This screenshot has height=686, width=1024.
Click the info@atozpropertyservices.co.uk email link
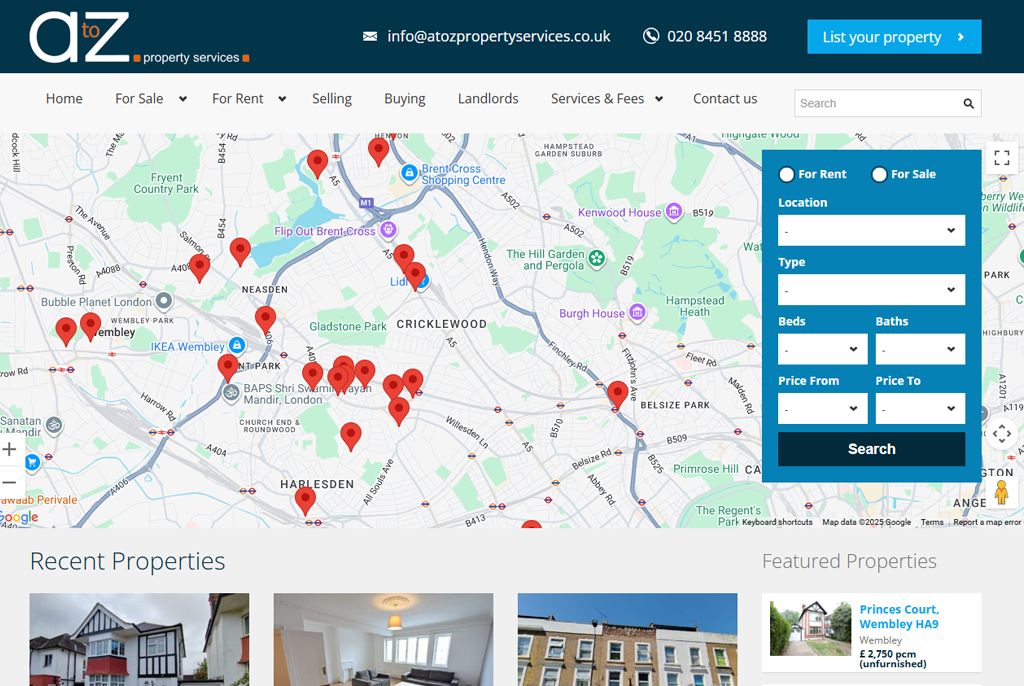tap(498, 37)
